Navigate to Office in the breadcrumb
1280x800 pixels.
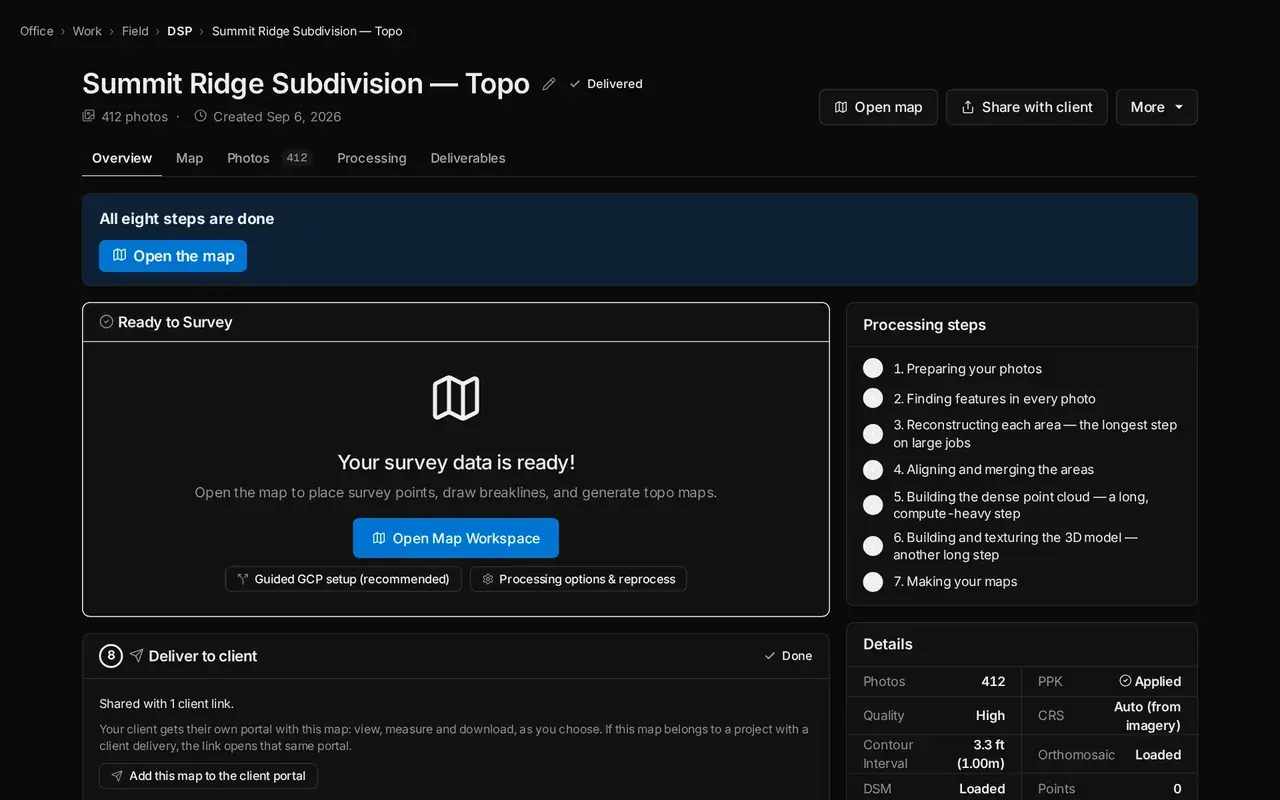(x=37, y=31)
